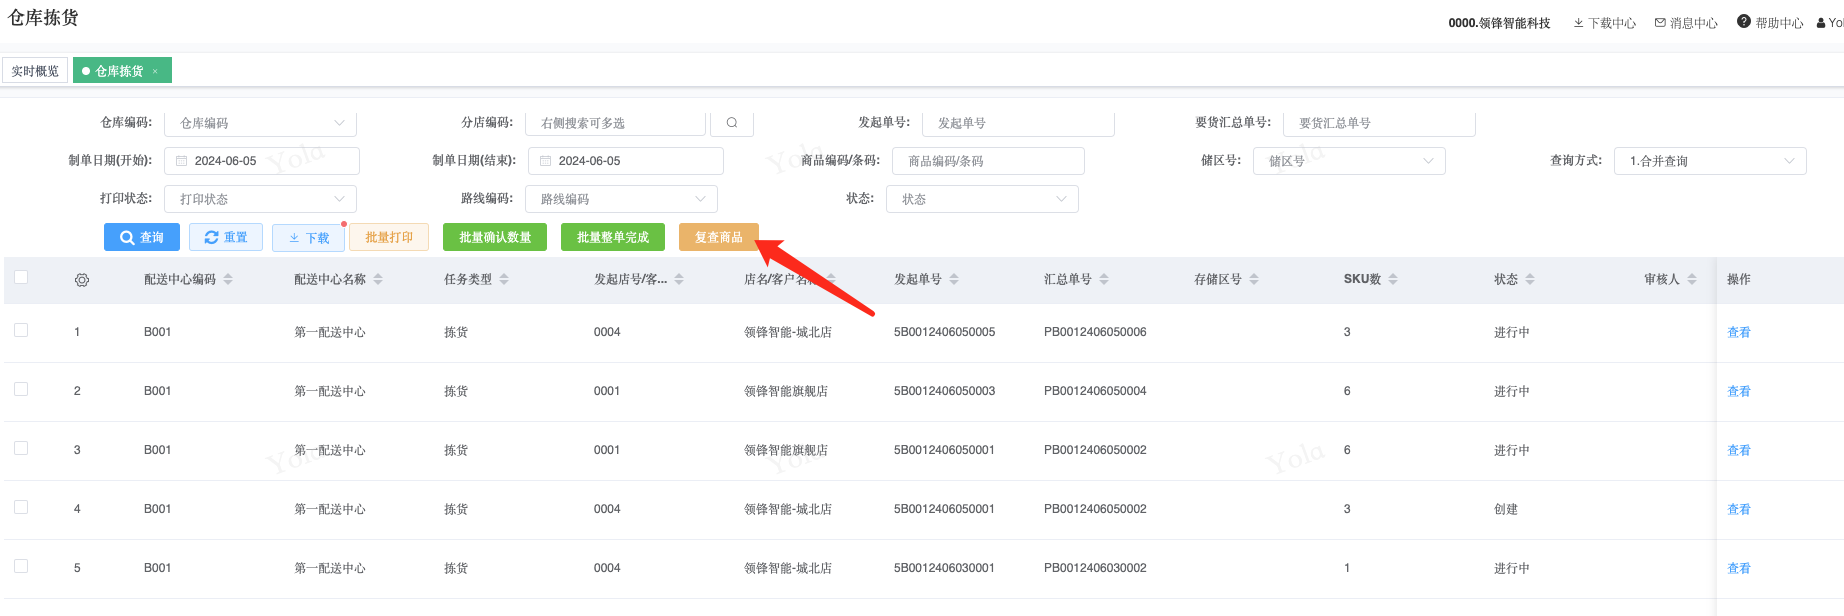The image size is (1844, 616).
Task: Open 帮助中心 question mark icon
Action: [x=1744, y=22]
